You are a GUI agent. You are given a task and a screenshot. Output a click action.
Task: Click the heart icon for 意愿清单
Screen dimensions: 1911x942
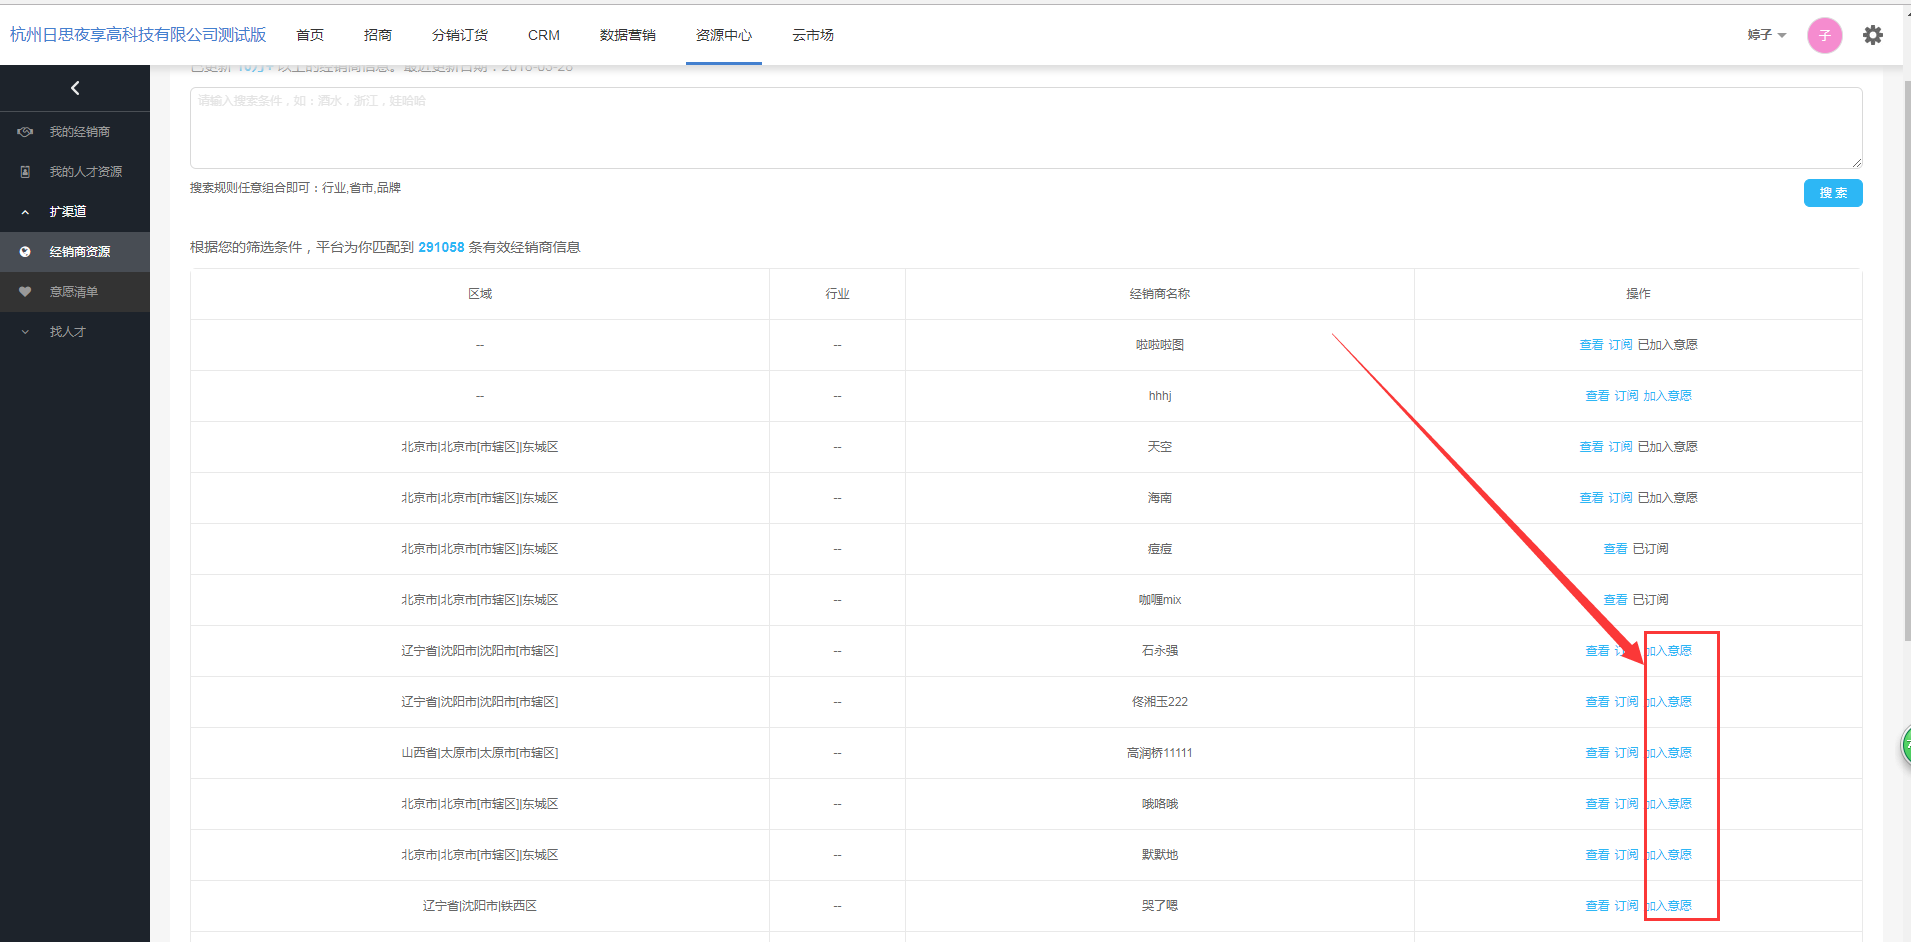pyautogui.click(x=25, y=292)
